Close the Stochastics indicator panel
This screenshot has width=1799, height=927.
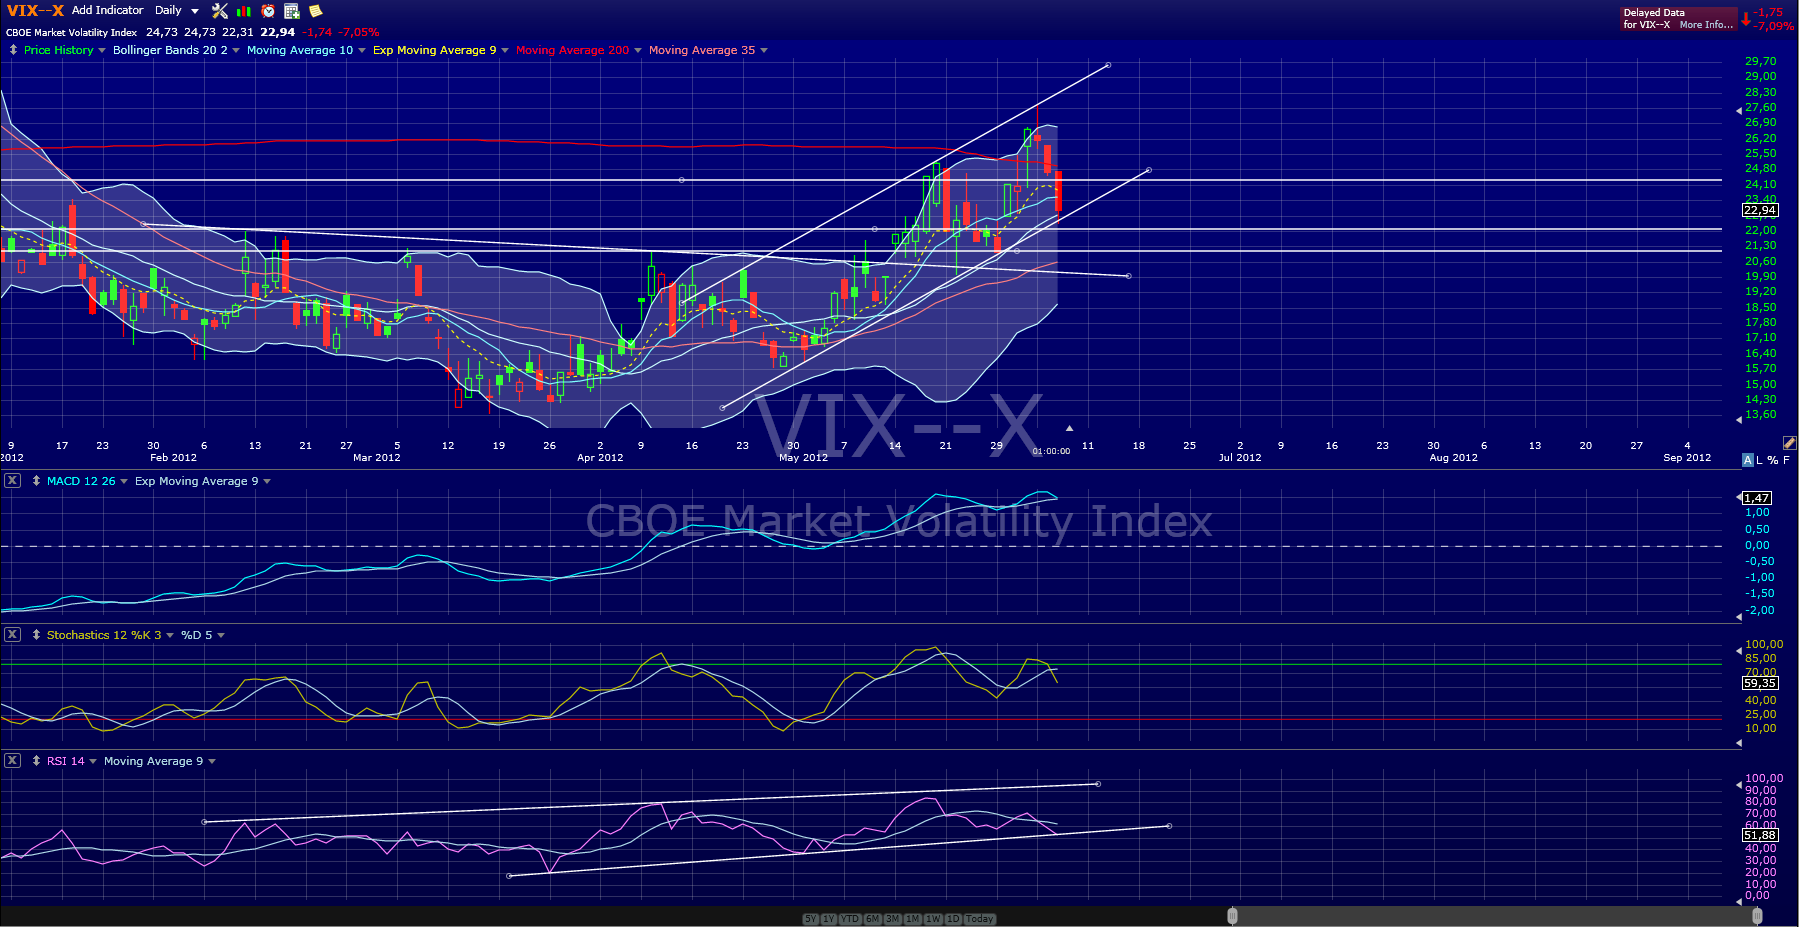(x=12, y=635)
